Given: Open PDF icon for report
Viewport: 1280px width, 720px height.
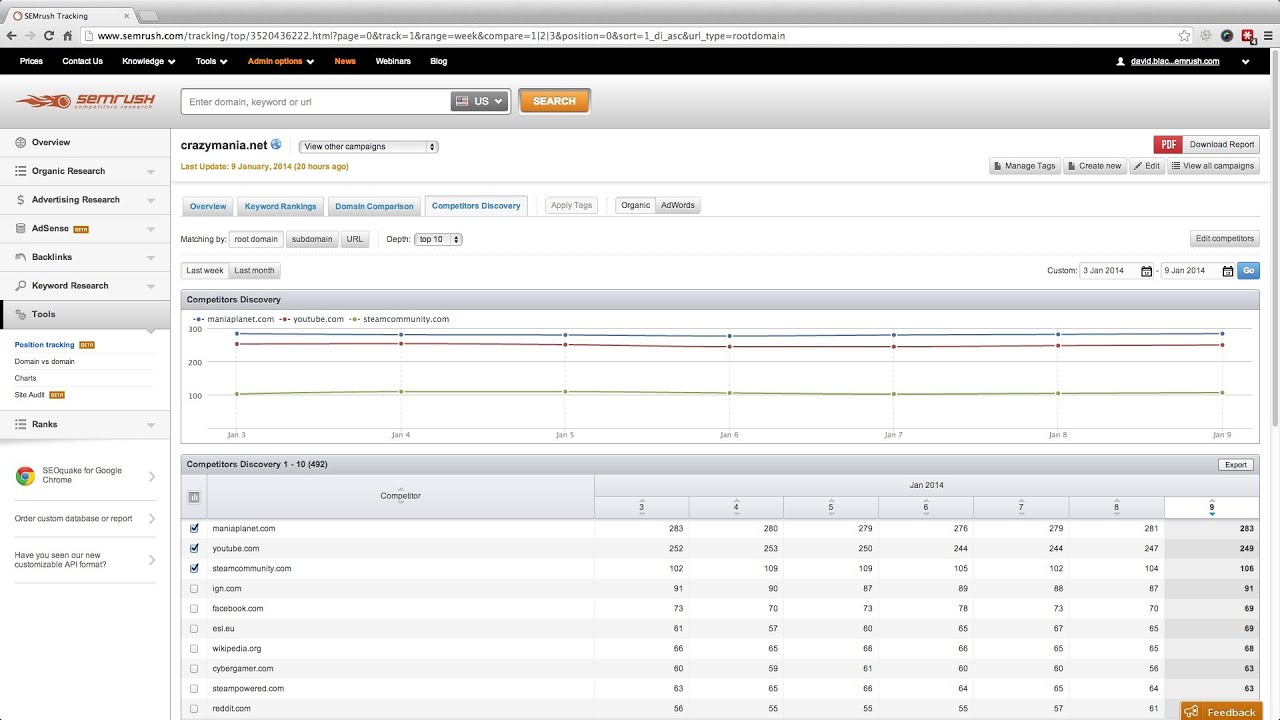Looking at the screenshot, I should click(x=1168, y=144).
